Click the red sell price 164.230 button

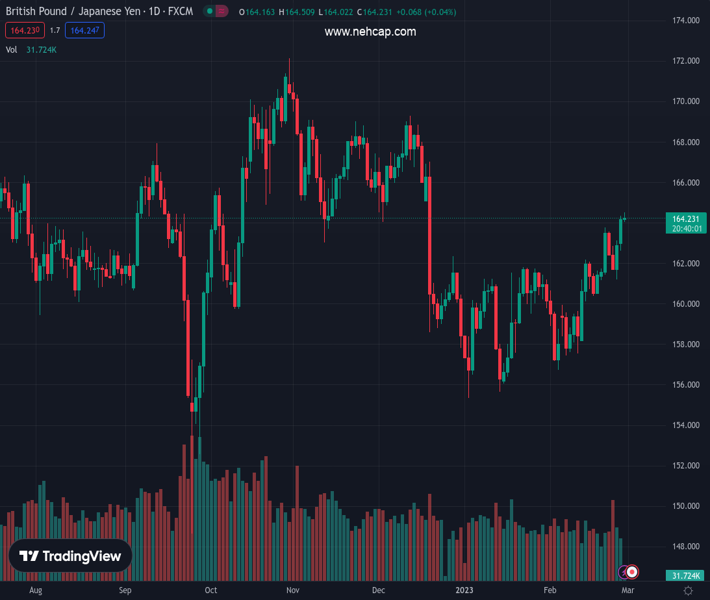tap(23, 31)
